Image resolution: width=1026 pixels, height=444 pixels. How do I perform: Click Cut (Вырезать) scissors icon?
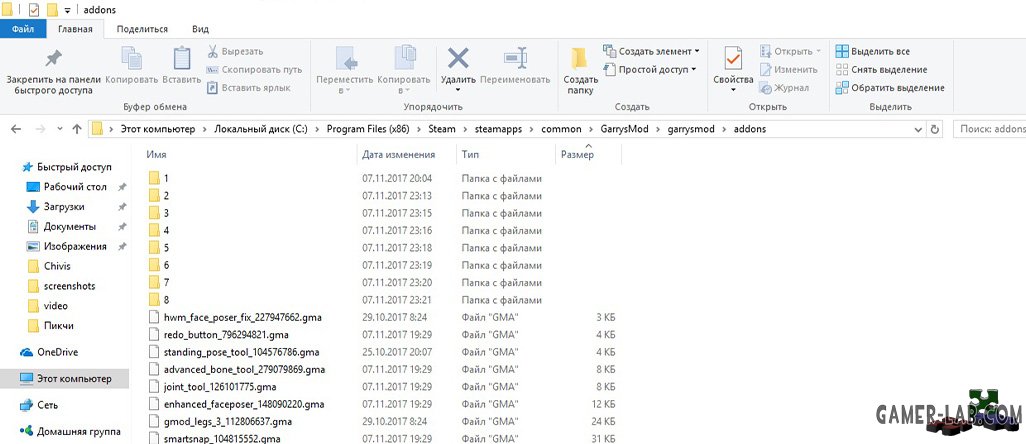pyautogui.click(x=213, y=51)
